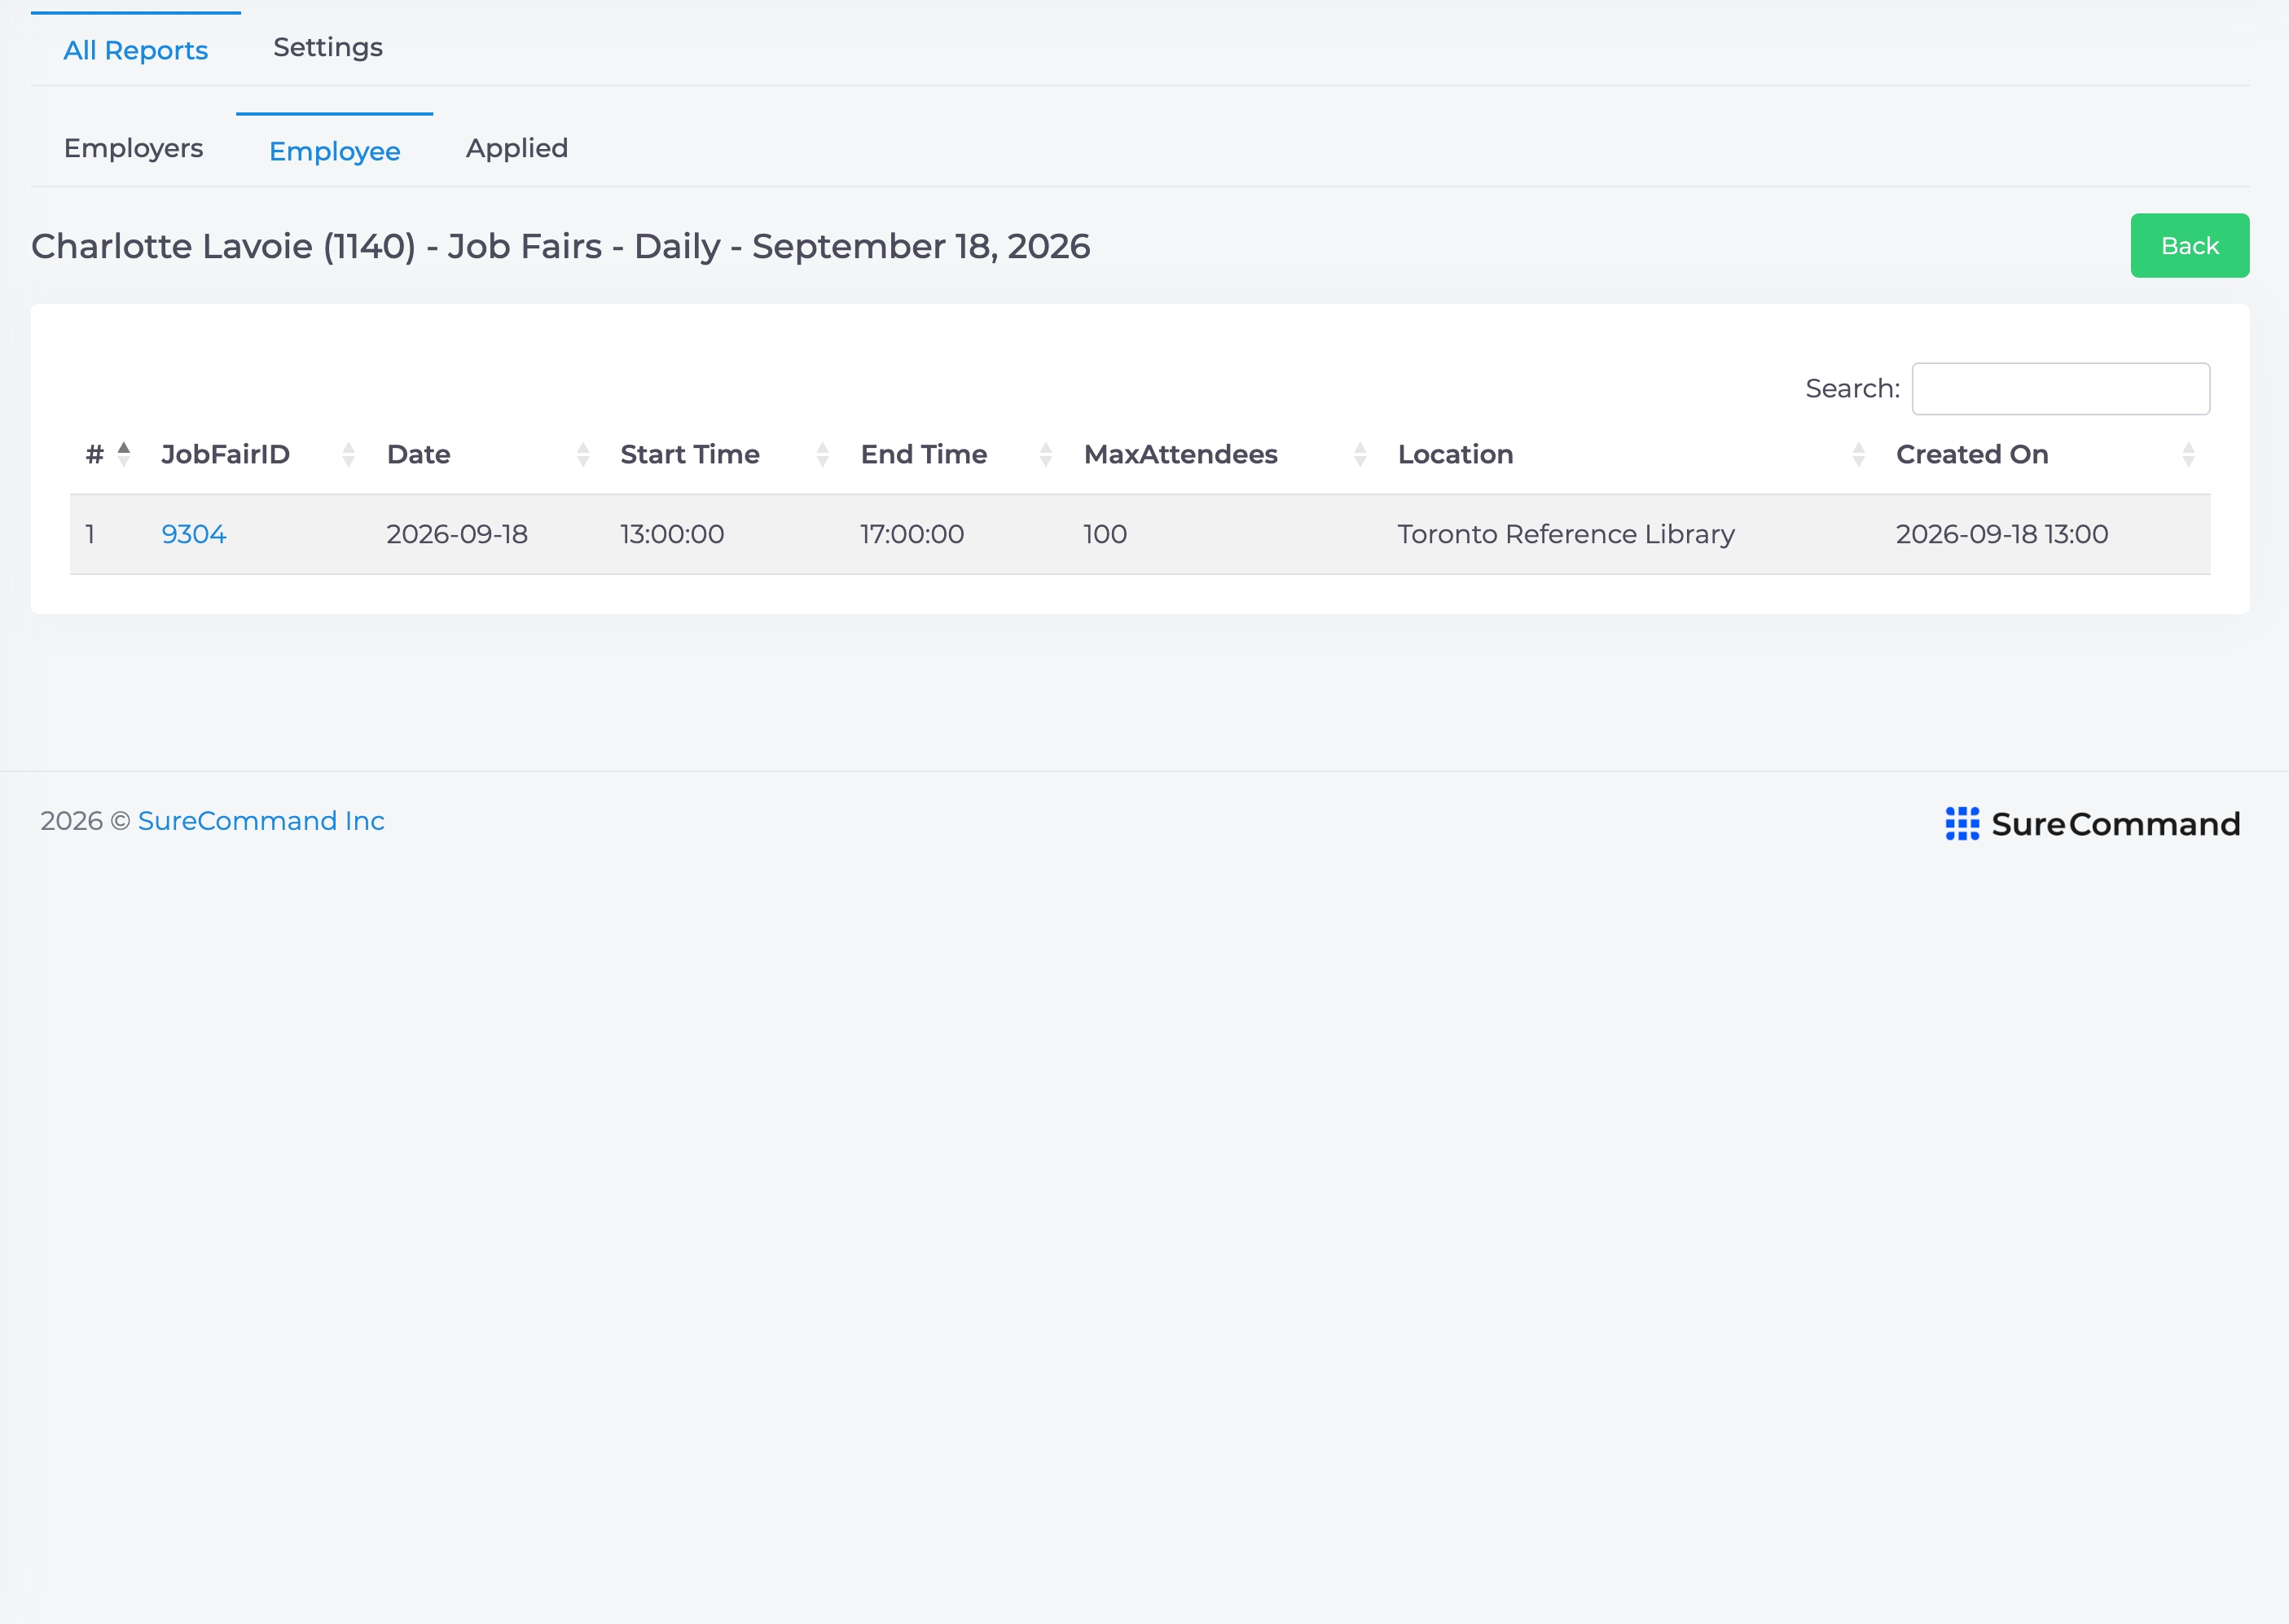Select the start time cell 13:00:00
Image resolution: width=2289 pixels, height=1624 pixels.
pyautogui.click(x=672, y=534)
